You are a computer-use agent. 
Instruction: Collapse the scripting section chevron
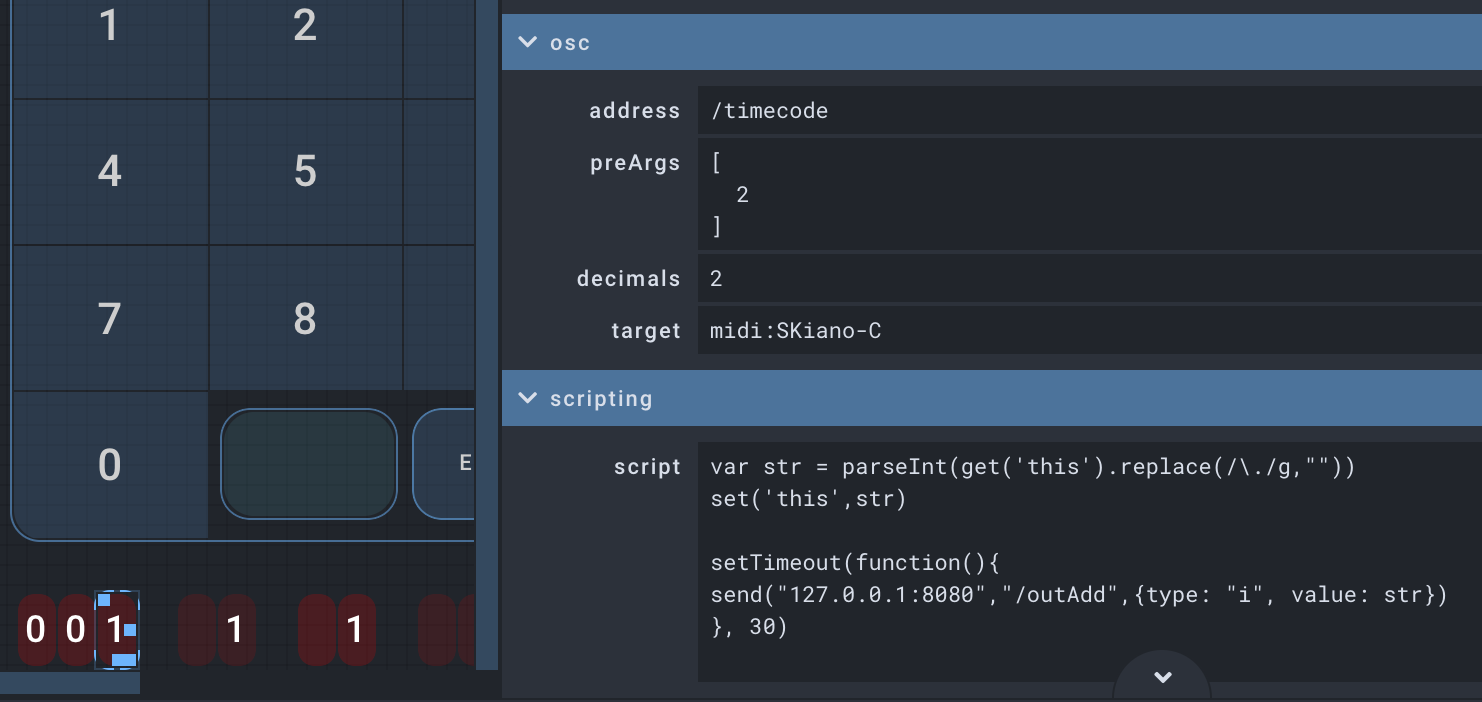[527, 399]
